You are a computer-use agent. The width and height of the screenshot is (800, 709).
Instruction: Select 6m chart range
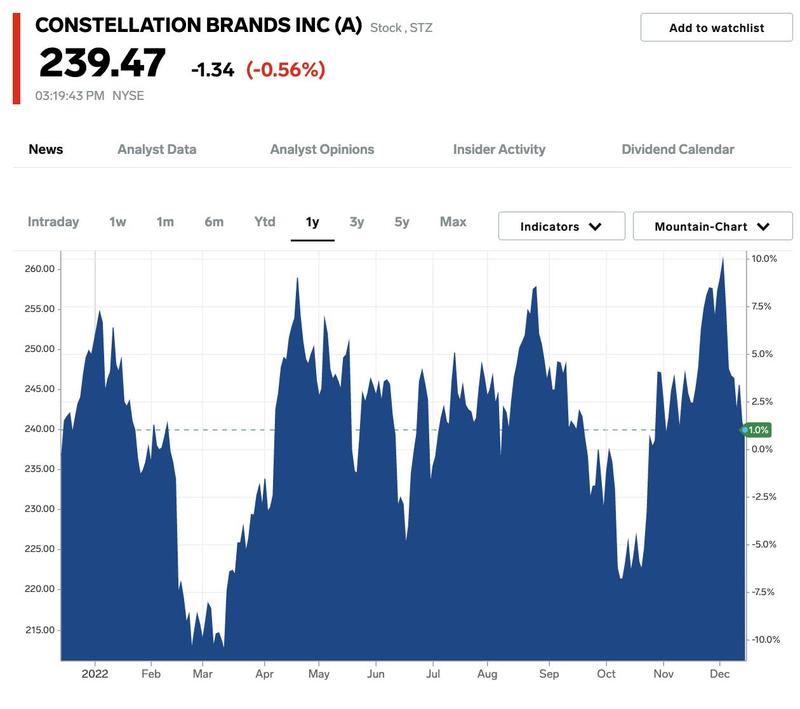point(214,222)
